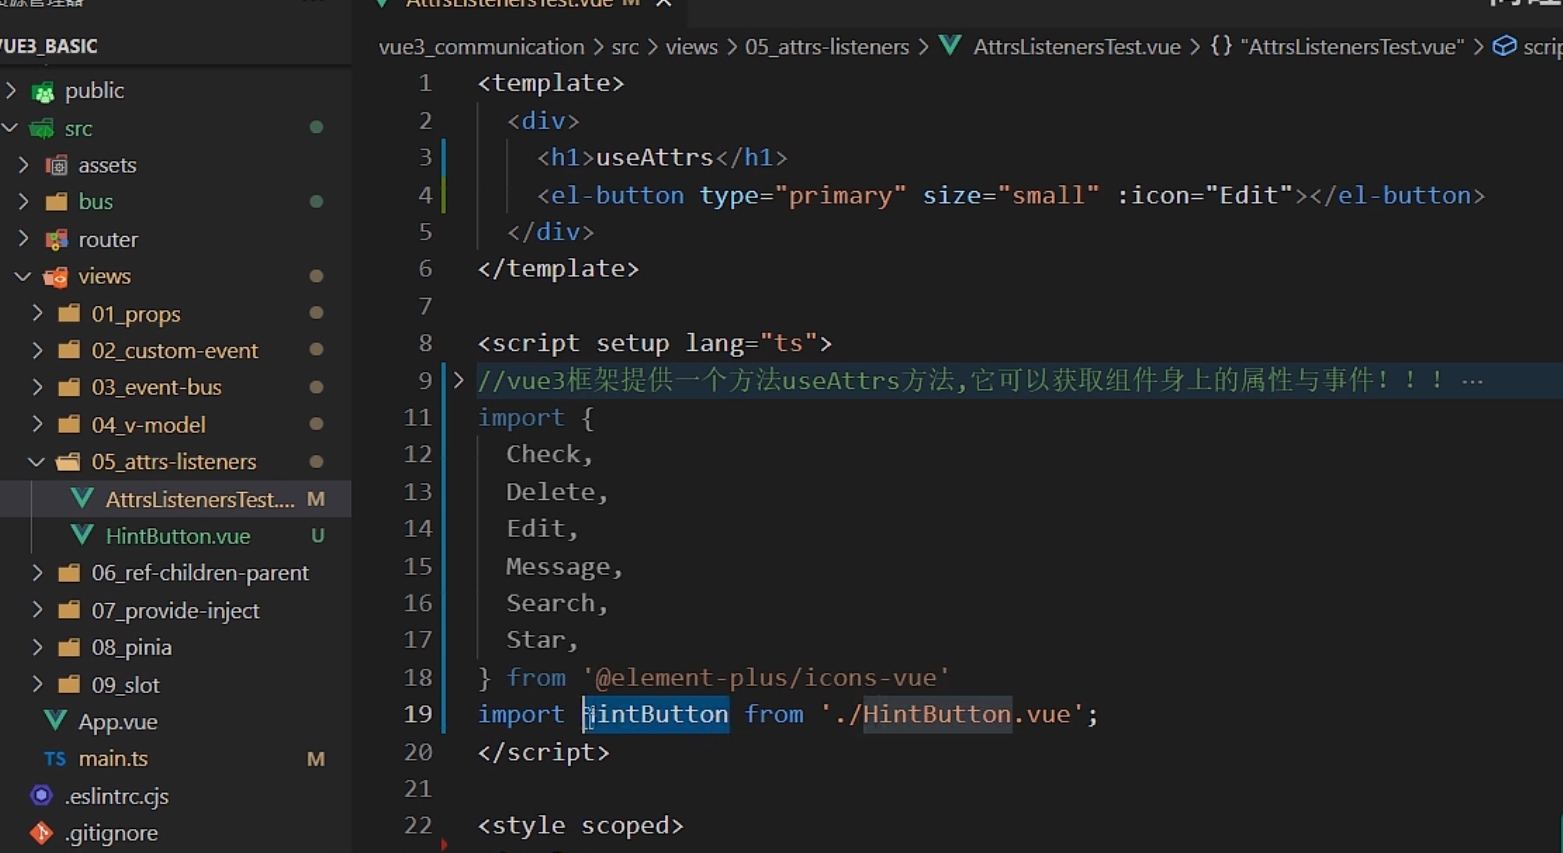The width and height of the screenshot is (1563, 853).
Task: Expand 06_ref-children-parent folder row
Action: tap(175, 573)
